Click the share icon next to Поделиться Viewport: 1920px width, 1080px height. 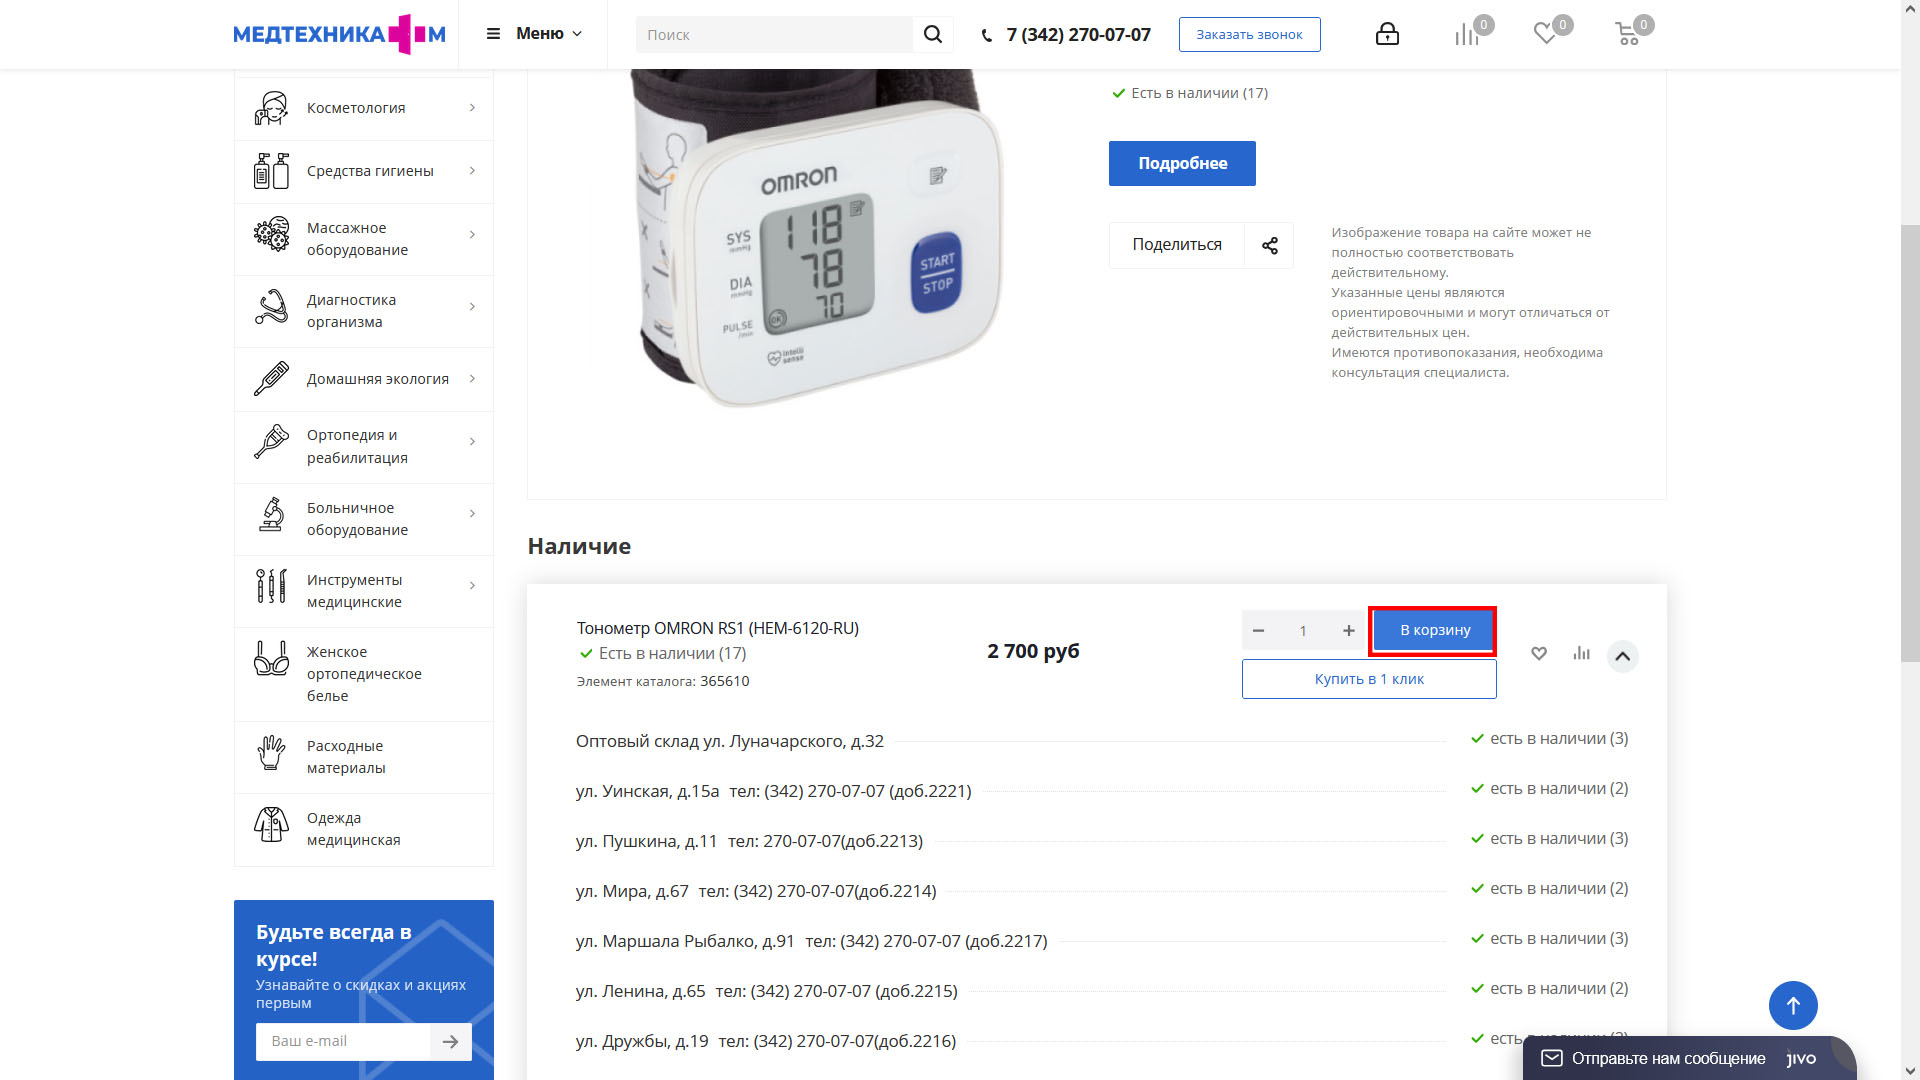tap(1270, 245)
